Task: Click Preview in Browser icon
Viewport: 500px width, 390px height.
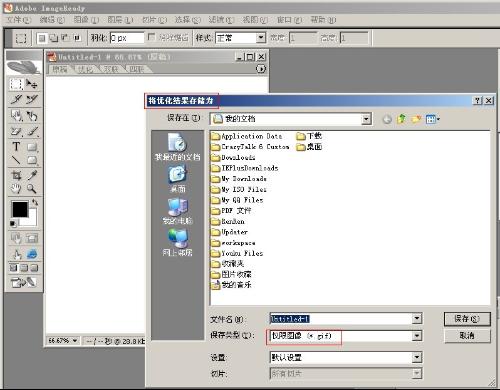Action: (32, 254)
